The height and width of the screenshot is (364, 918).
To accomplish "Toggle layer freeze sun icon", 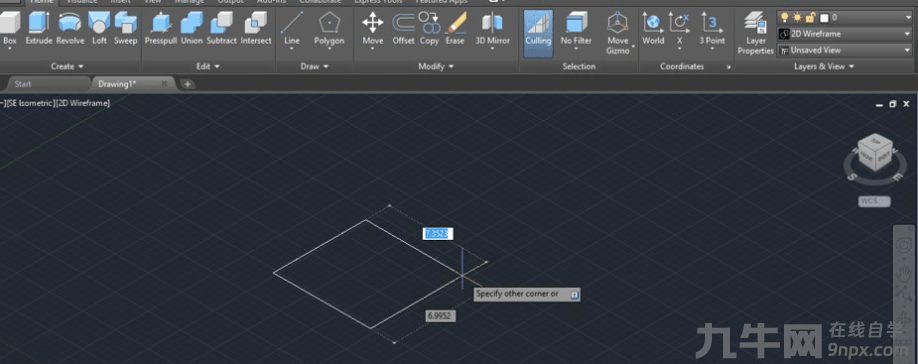I will click(797, 18).
